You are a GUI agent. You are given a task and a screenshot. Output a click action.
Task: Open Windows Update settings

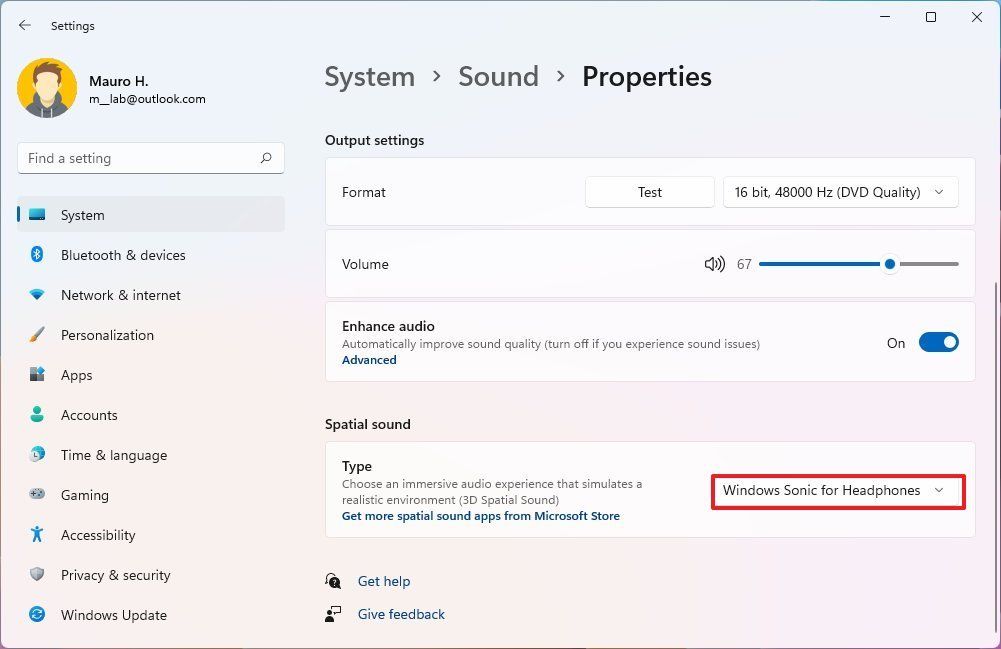tap(113, 615)
